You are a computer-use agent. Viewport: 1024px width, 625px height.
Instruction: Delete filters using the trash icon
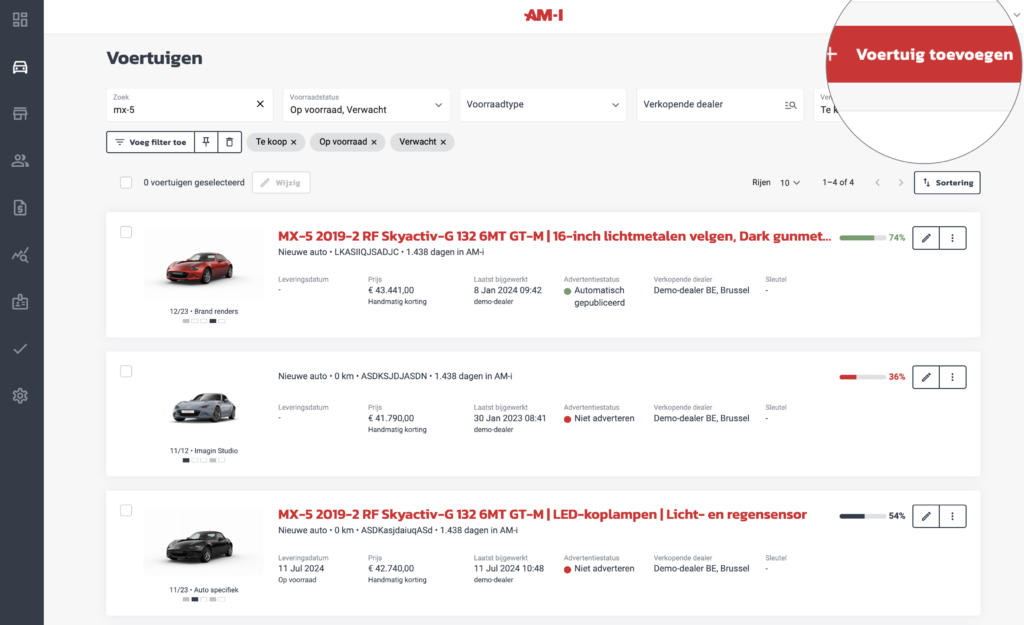pyautogui.click(x=229, y=142)
